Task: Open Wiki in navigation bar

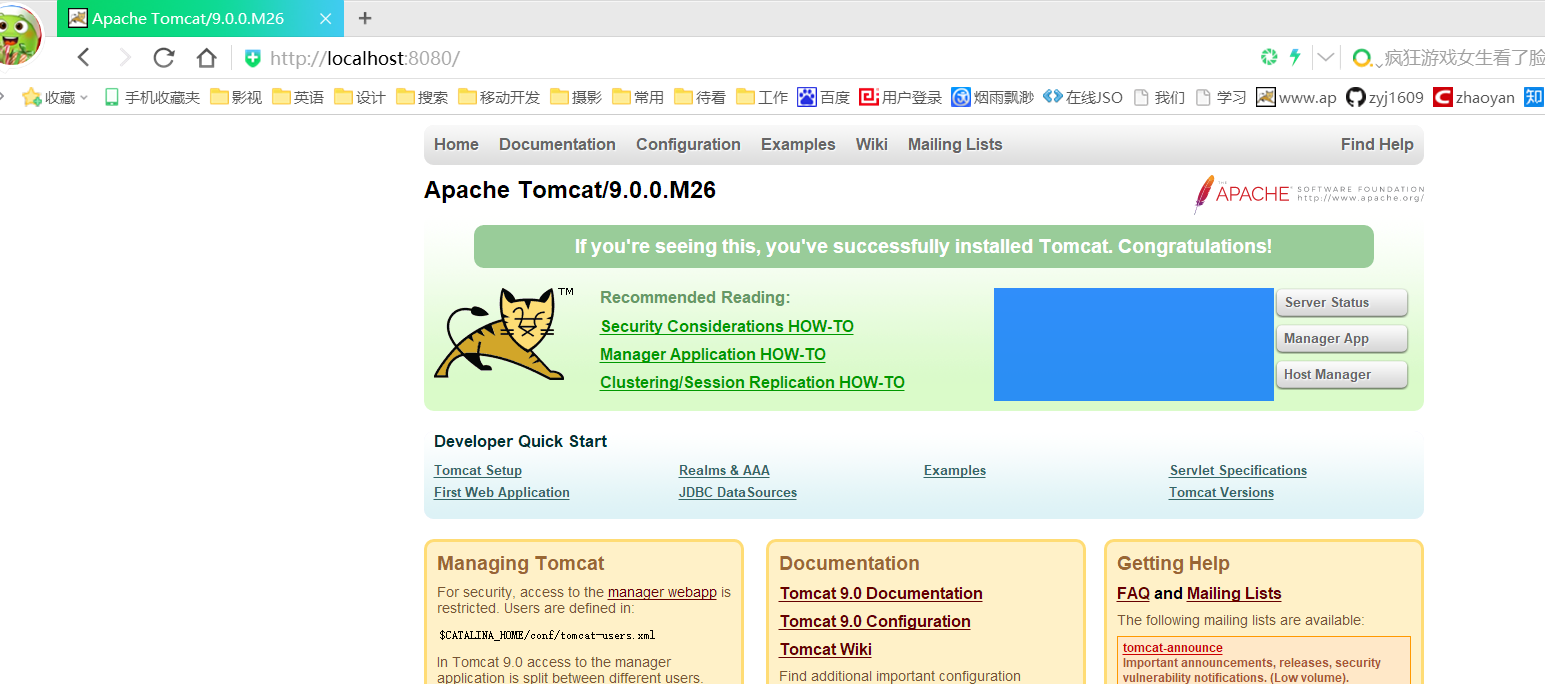Action: [871, 144]
